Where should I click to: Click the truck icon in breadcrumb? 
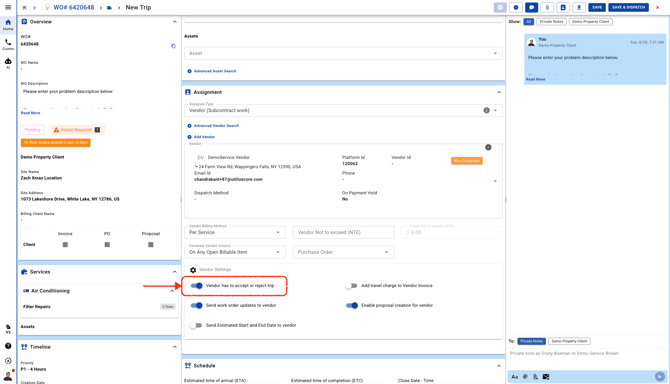109,8
